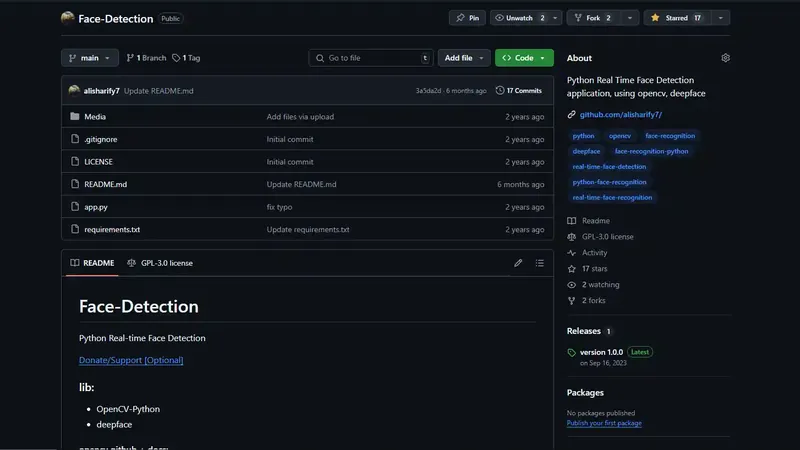800x450 pixels.
Task: Open the About settings gear icon
Action: pos(725,58)
